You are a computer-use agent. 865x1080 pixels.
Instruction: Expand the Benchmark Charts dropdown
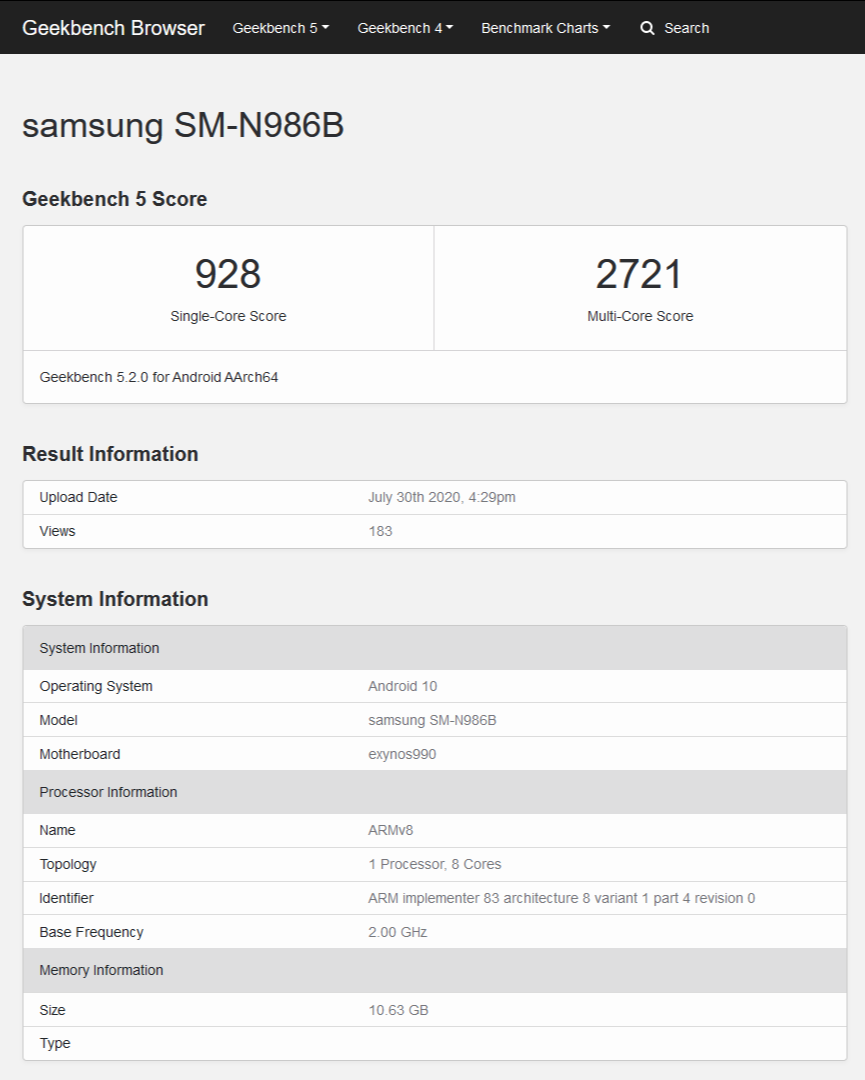(x=545, y=28)
